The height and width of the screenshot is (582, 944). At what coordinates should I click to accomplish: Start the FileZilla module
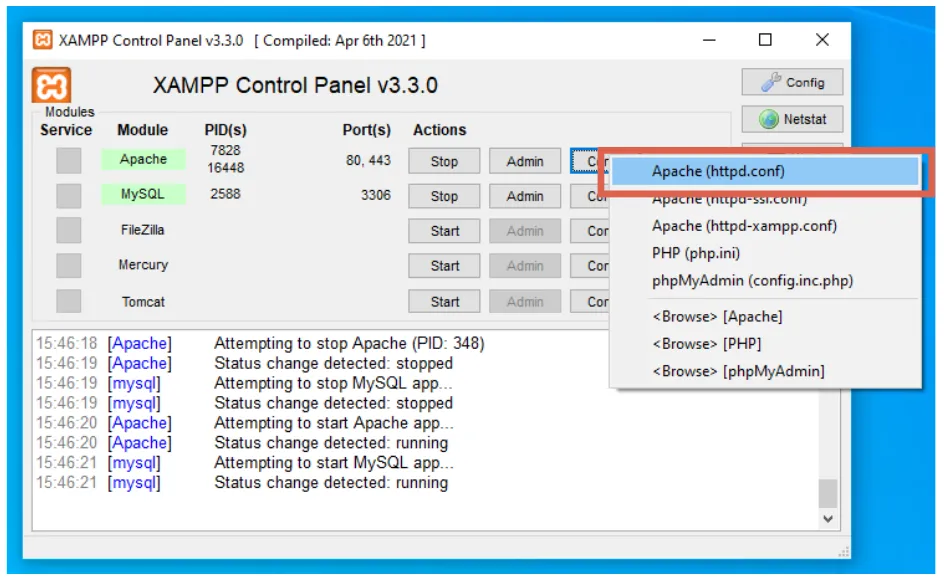[443, 231]
